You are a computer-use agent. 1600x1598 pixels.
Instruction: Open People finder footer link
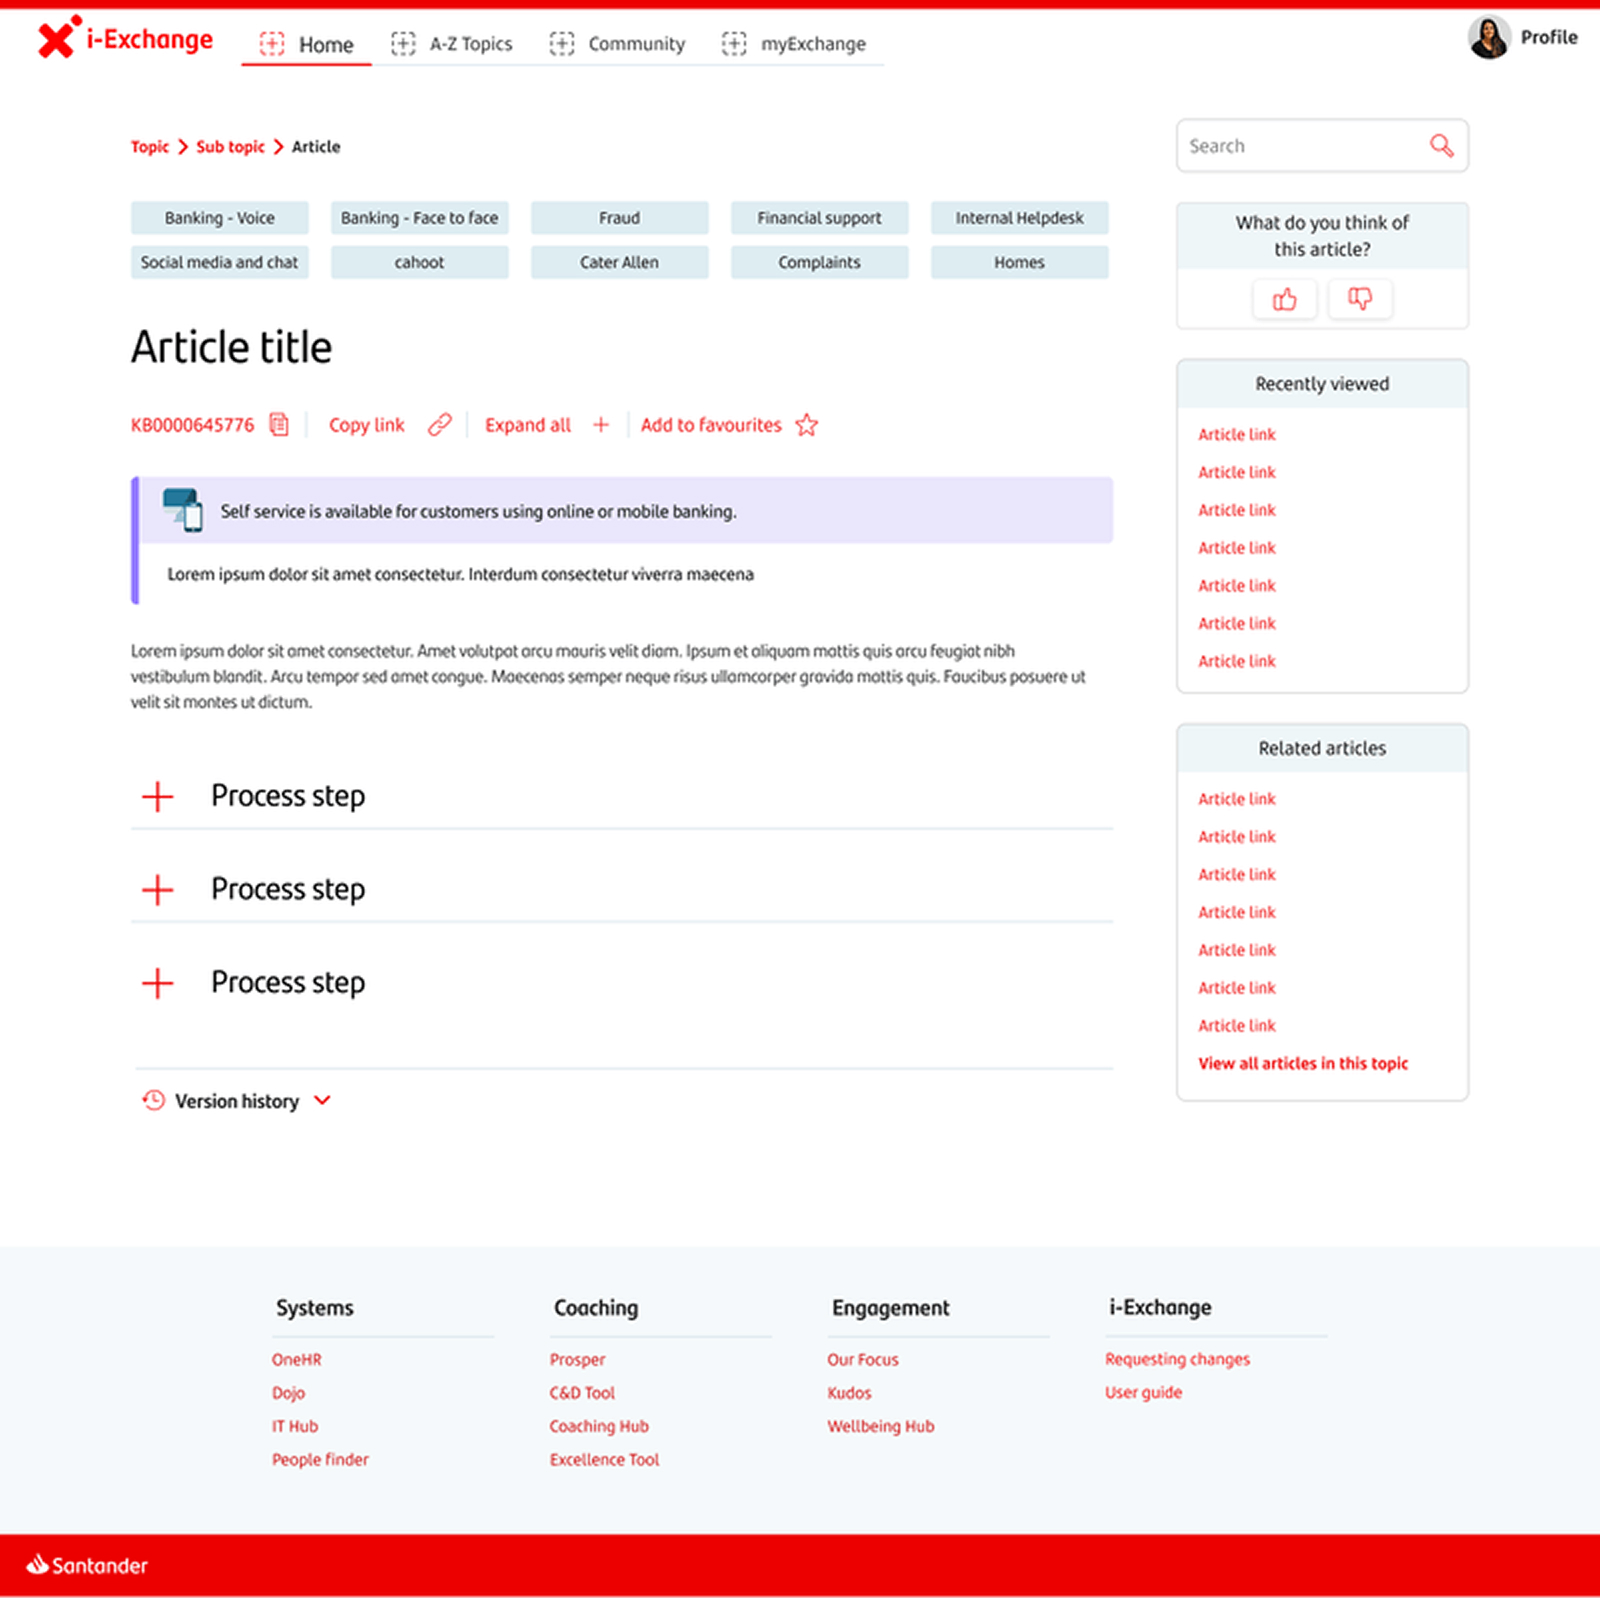pyautogui.click(x=320, y=1460)
